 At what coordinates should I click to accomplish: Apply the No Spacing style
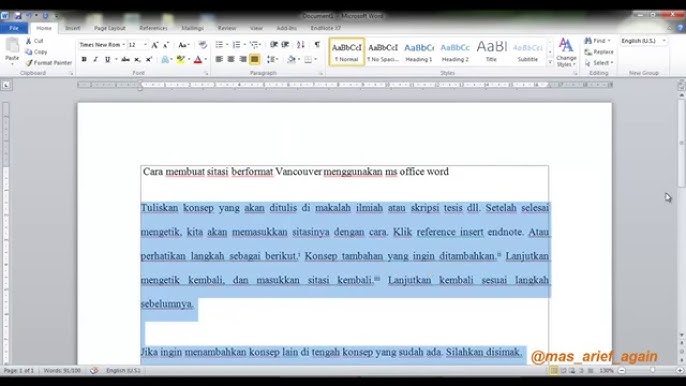point(383,52)
